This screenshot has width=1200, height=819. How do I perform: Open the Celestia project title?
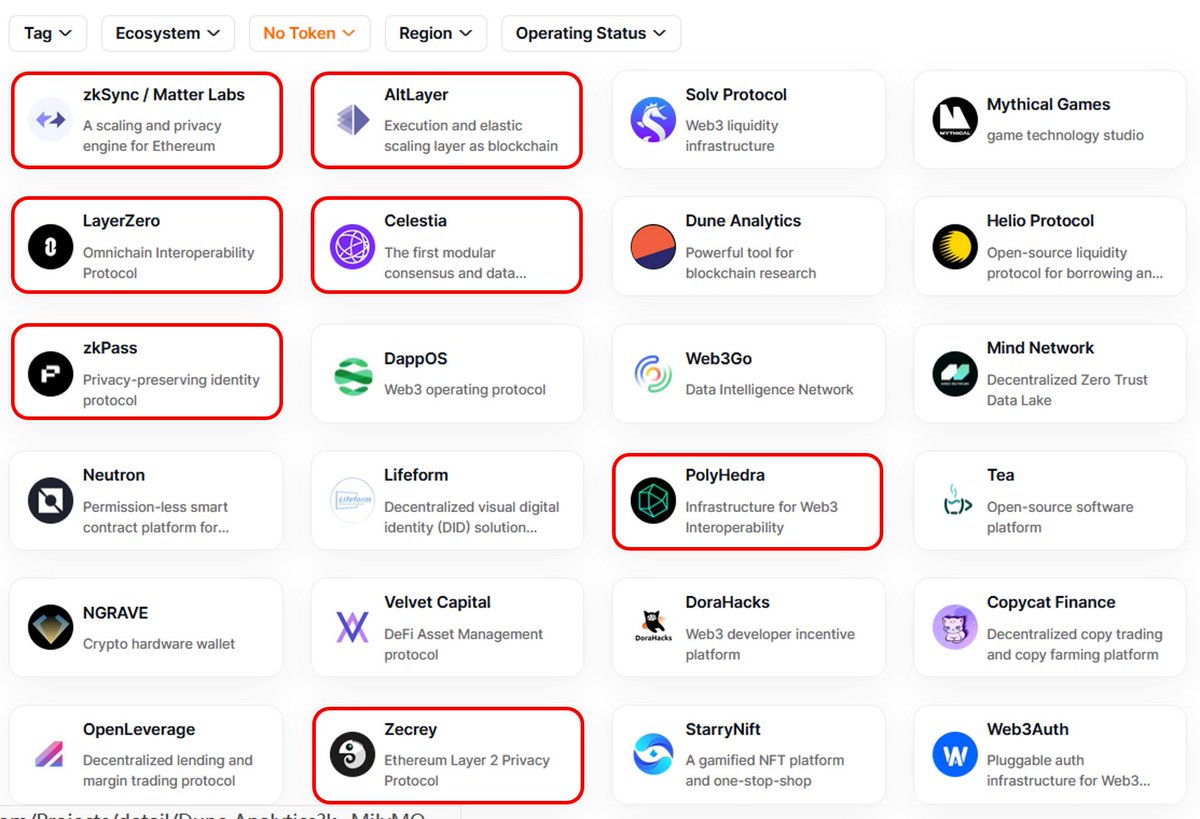(x=415, y=221)
